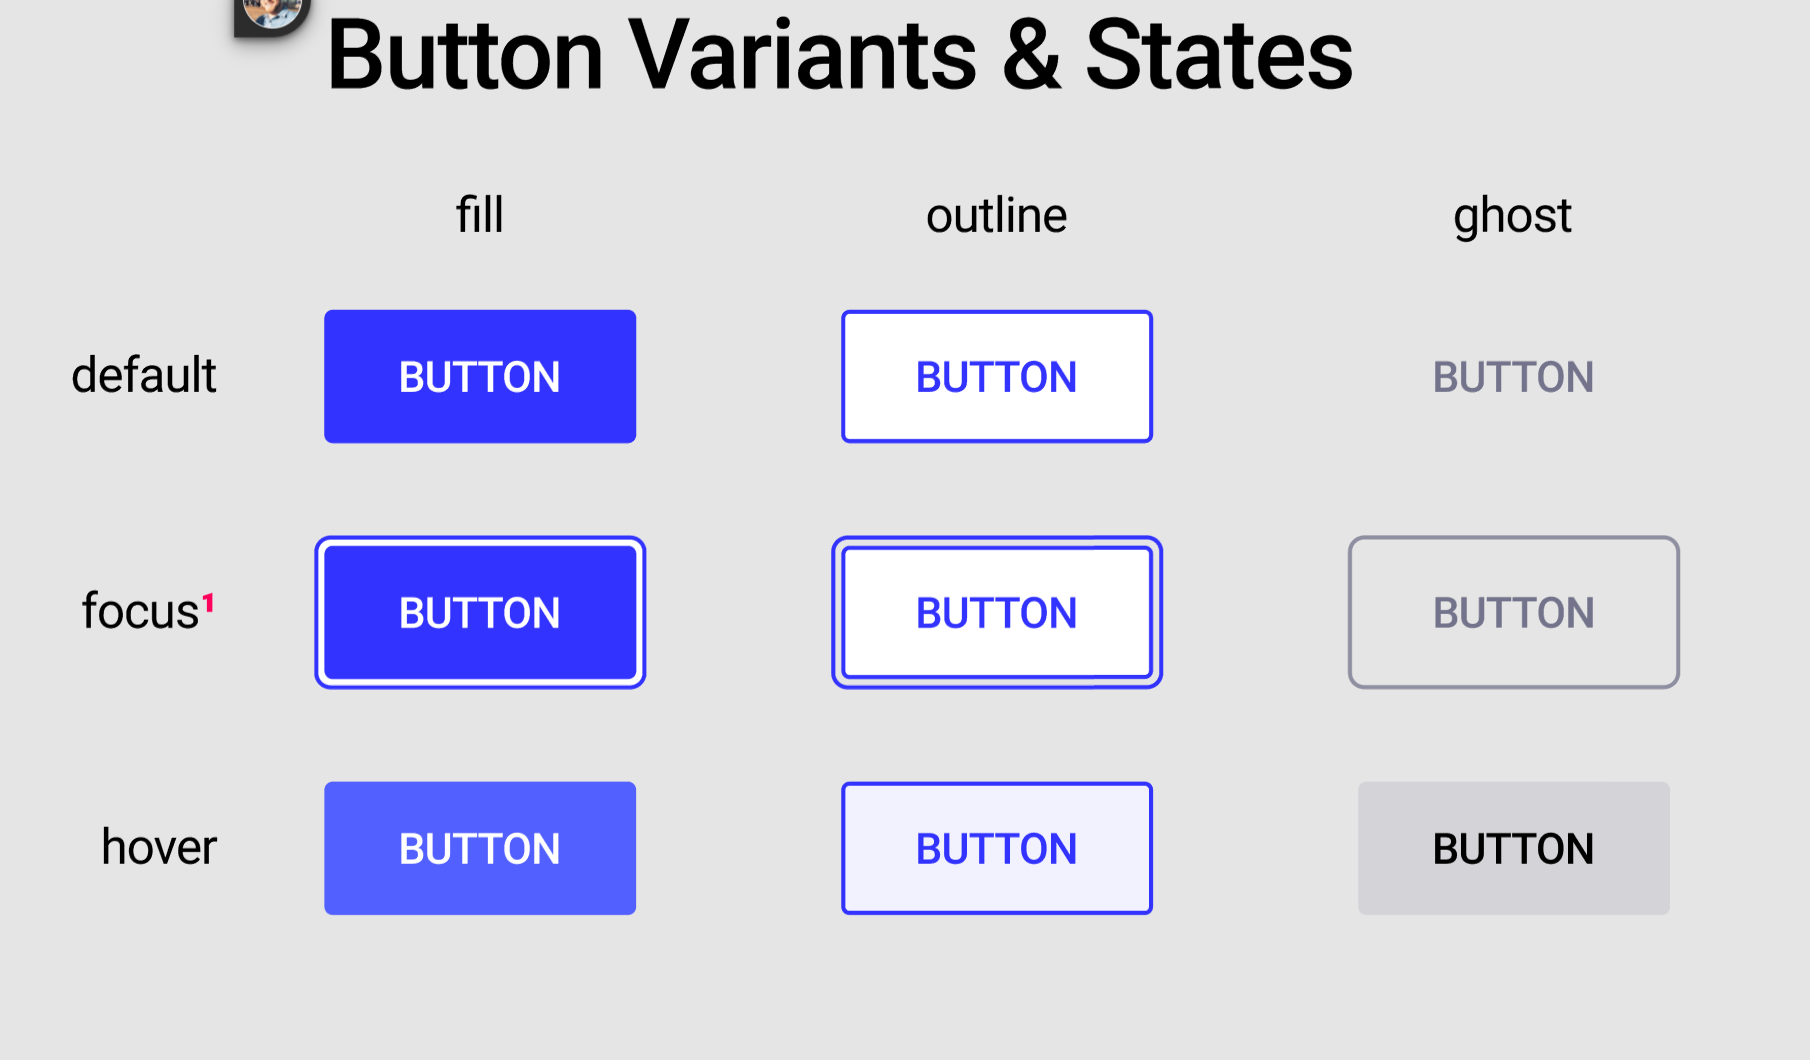
Task: Click the word "Variants" in the heading
Action: [802, 55]
